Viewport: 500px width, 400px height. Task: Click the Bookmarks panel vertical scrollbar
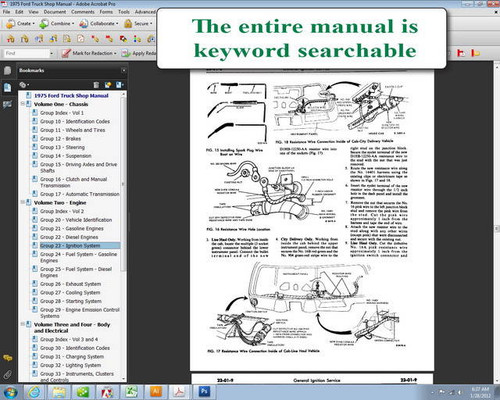pyautogui.click(x=123, y=237)
